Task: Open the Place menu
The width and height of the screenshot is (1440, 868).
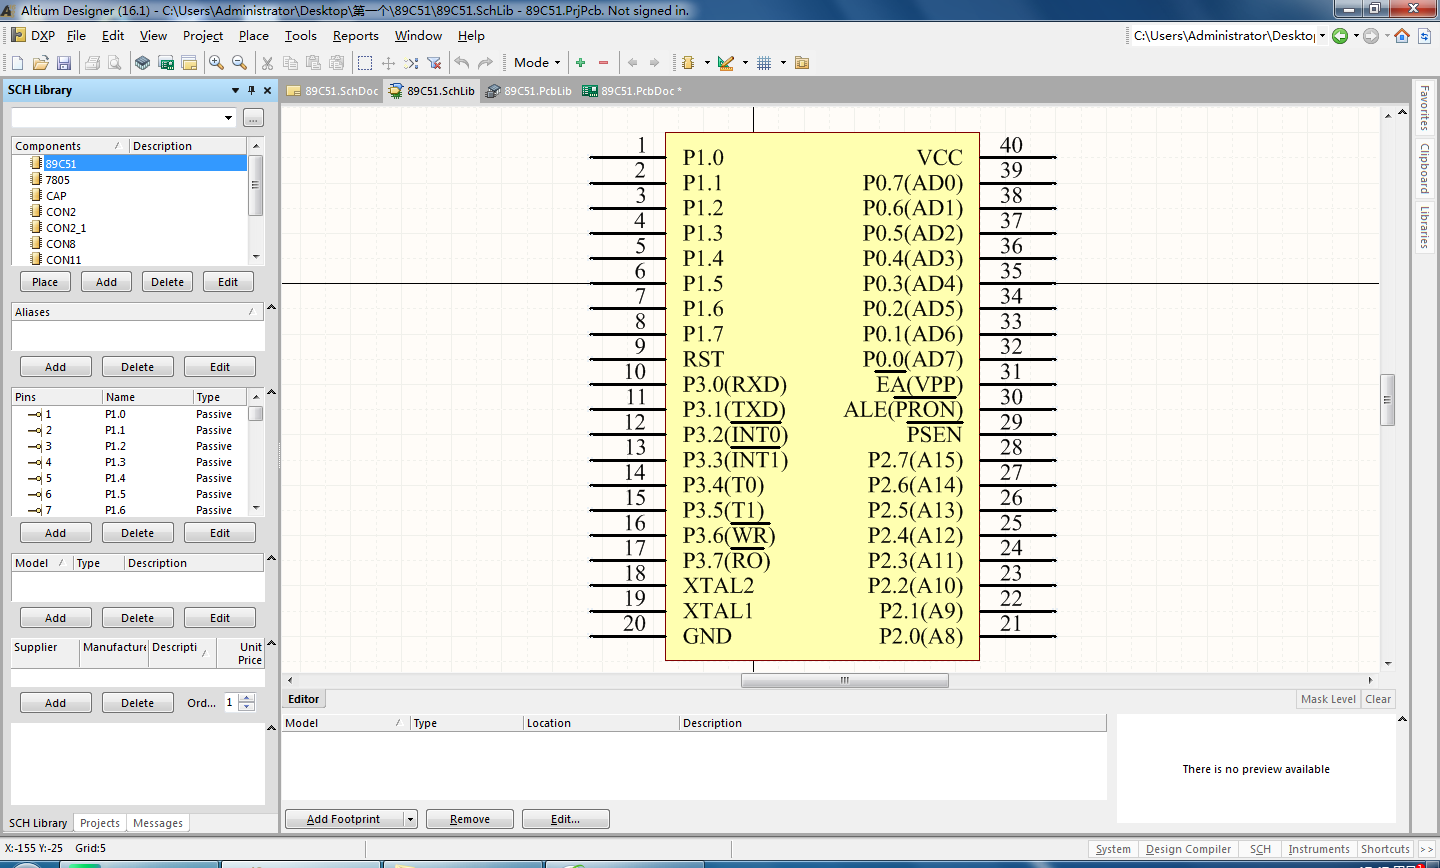Action: click(253, 36)
